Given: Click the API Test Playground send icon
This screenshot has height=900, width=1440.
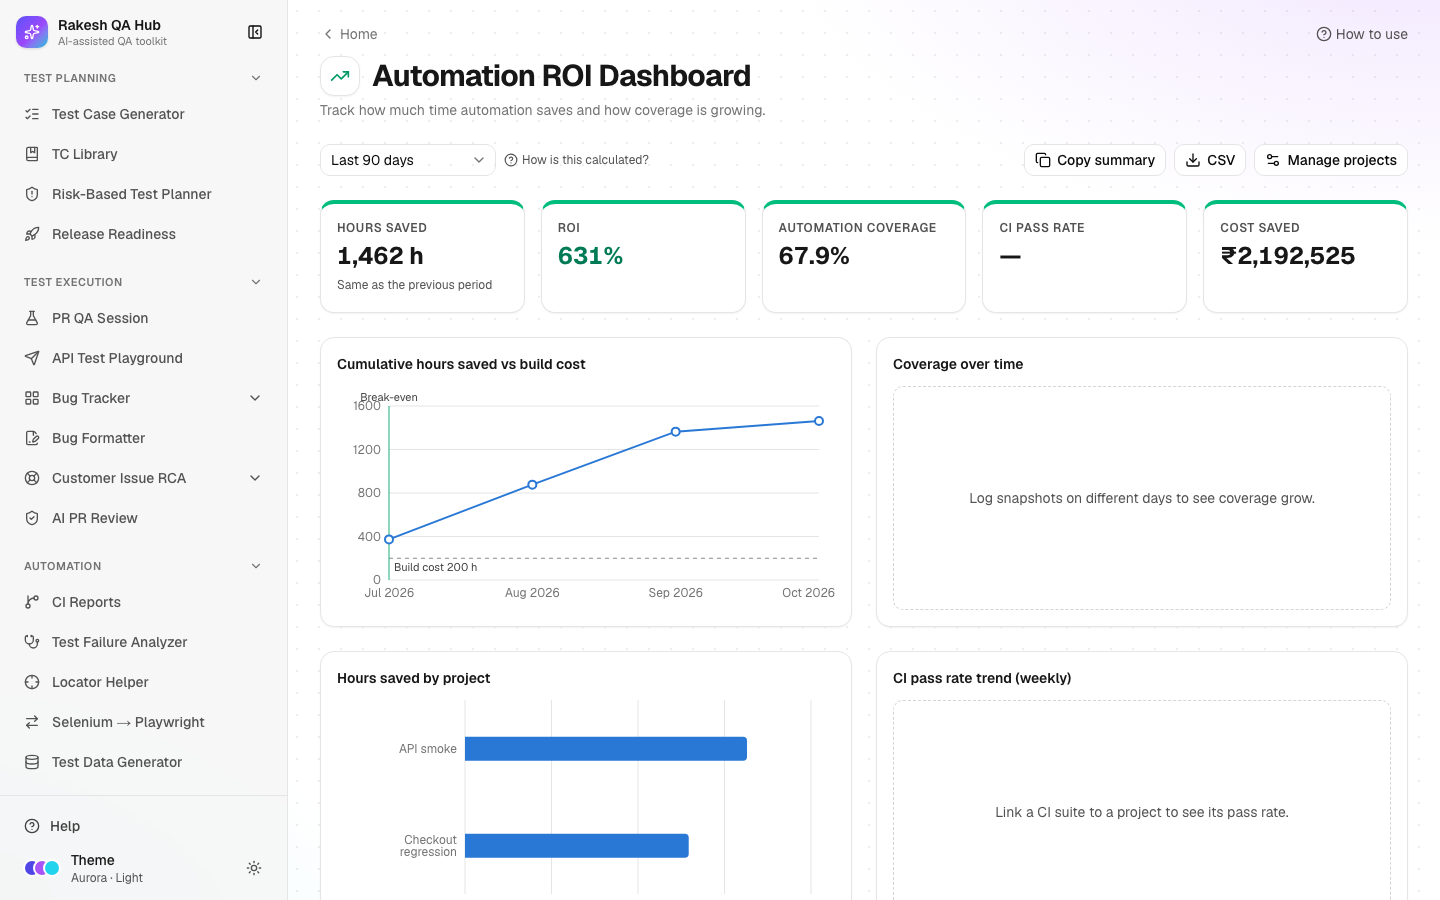Looking at the screenshot, I should (32, 358).
